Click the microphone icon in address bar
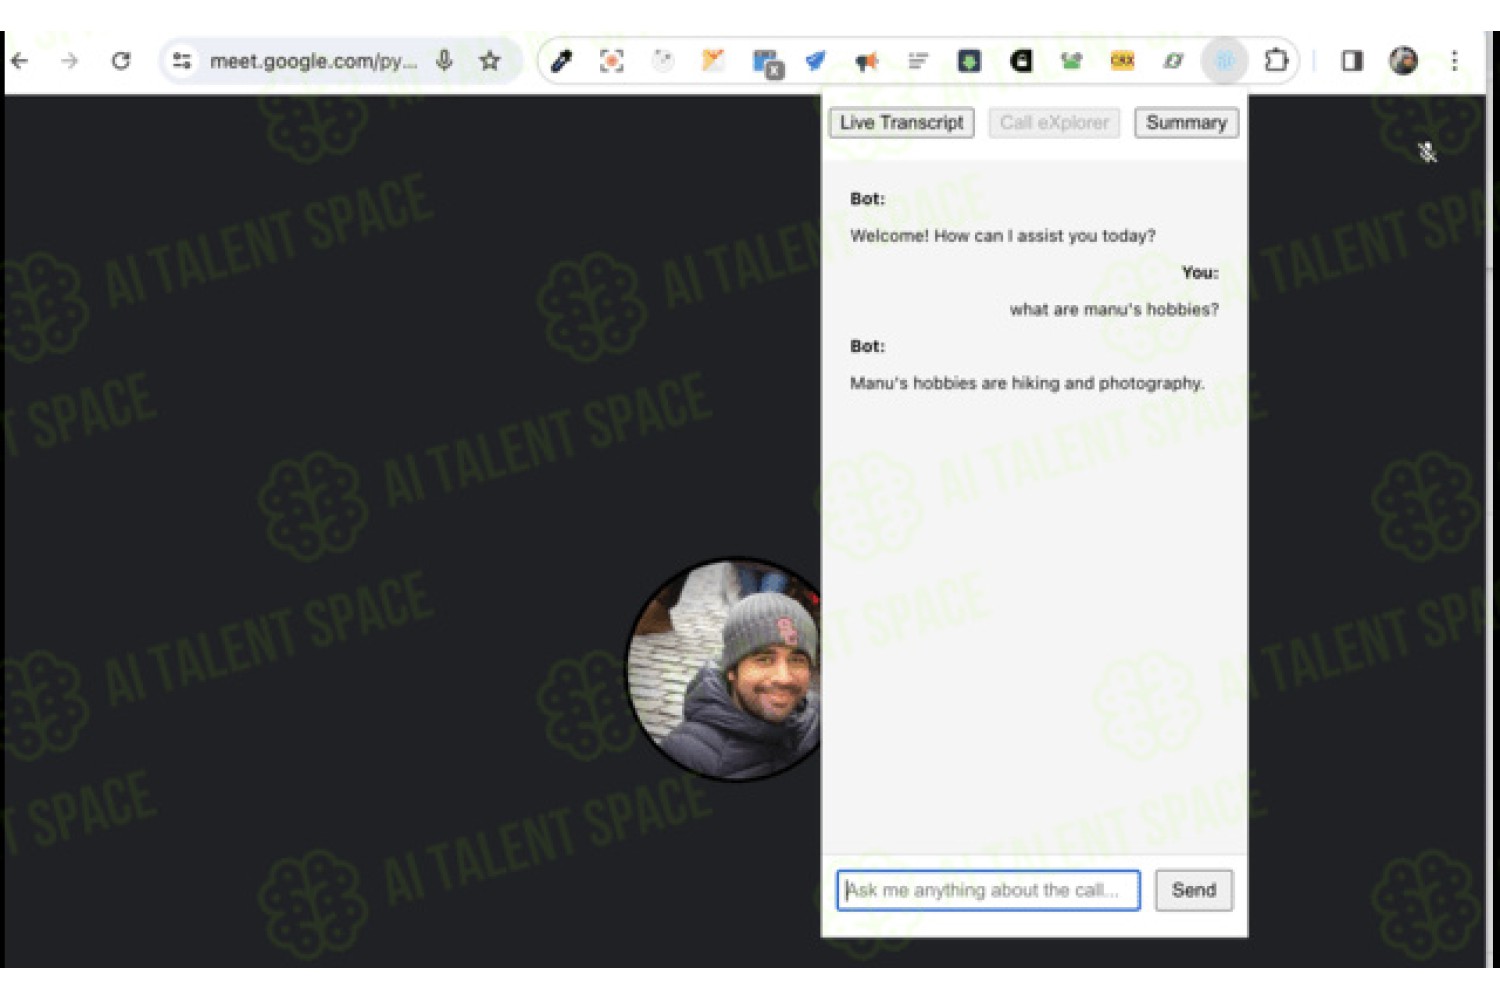Image resolution: width=1500 pixels, height=1000 pixels. pyautogui.click(x=445, y=61)
